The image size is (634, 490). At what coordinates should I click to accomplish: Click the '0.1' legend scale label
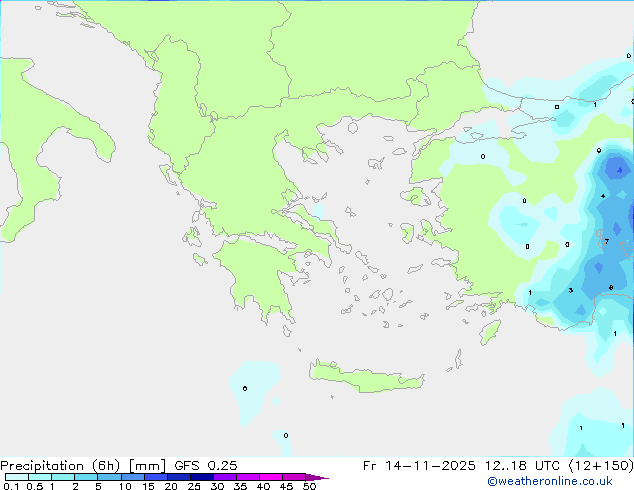[11, 486]
